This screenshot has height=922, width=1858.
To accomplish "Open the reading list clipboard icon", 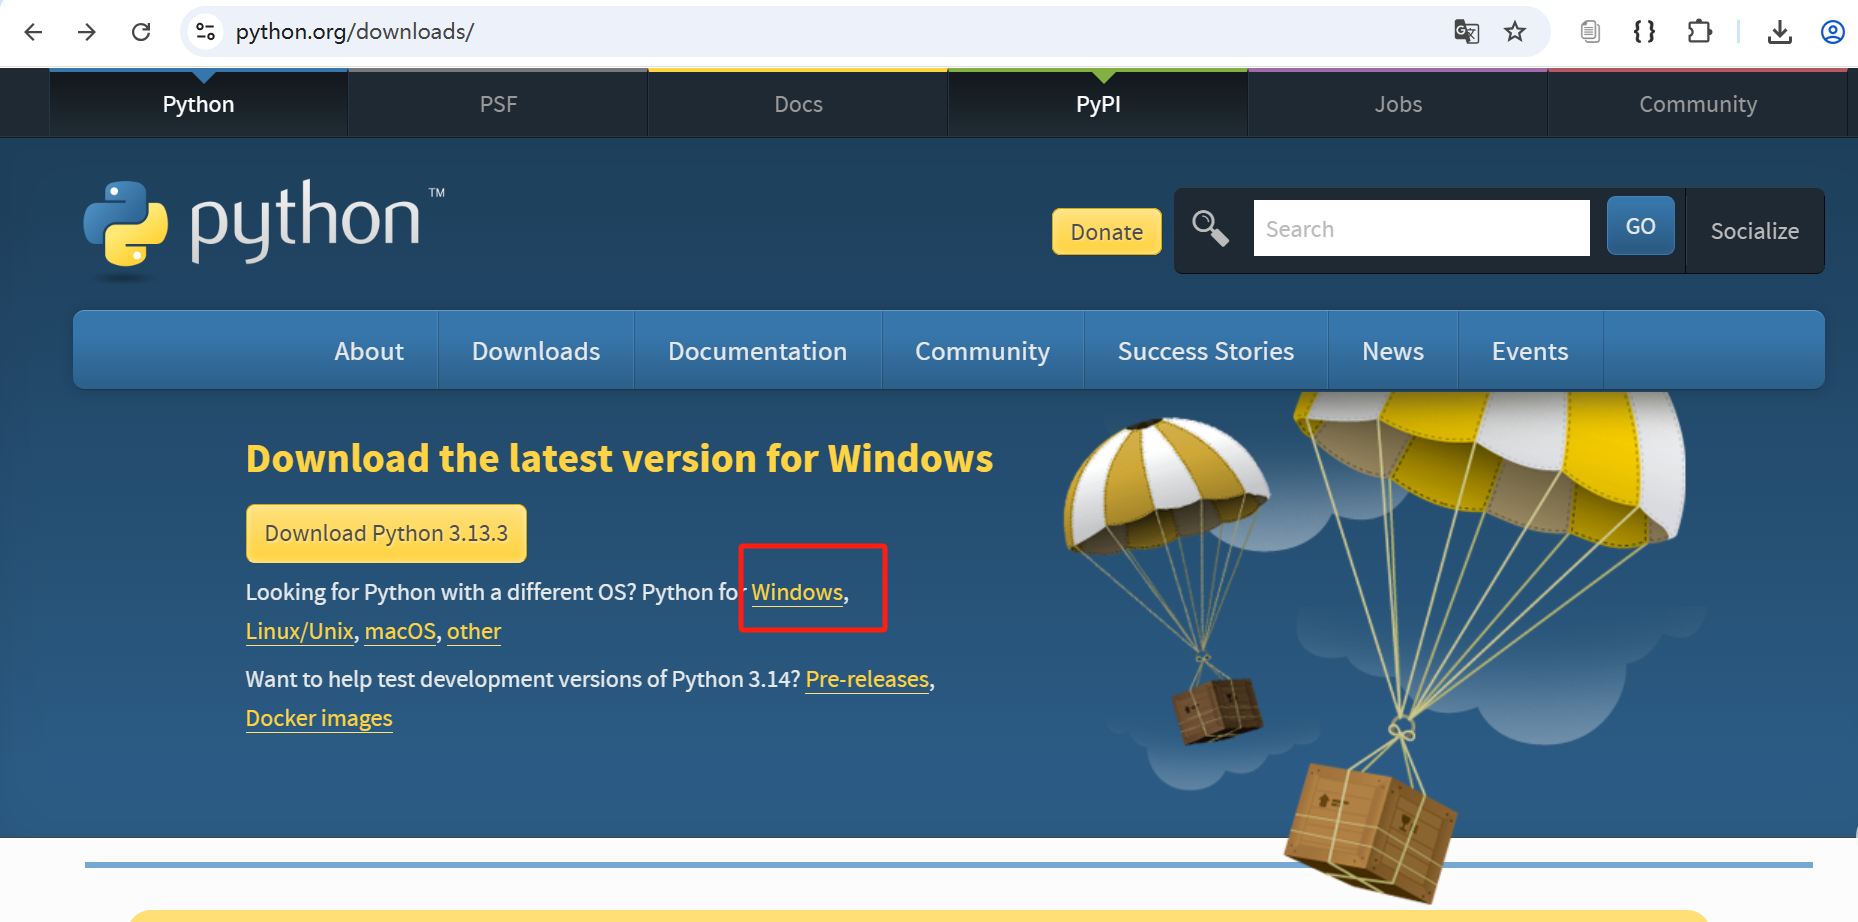I will [x=1590, y=32].
